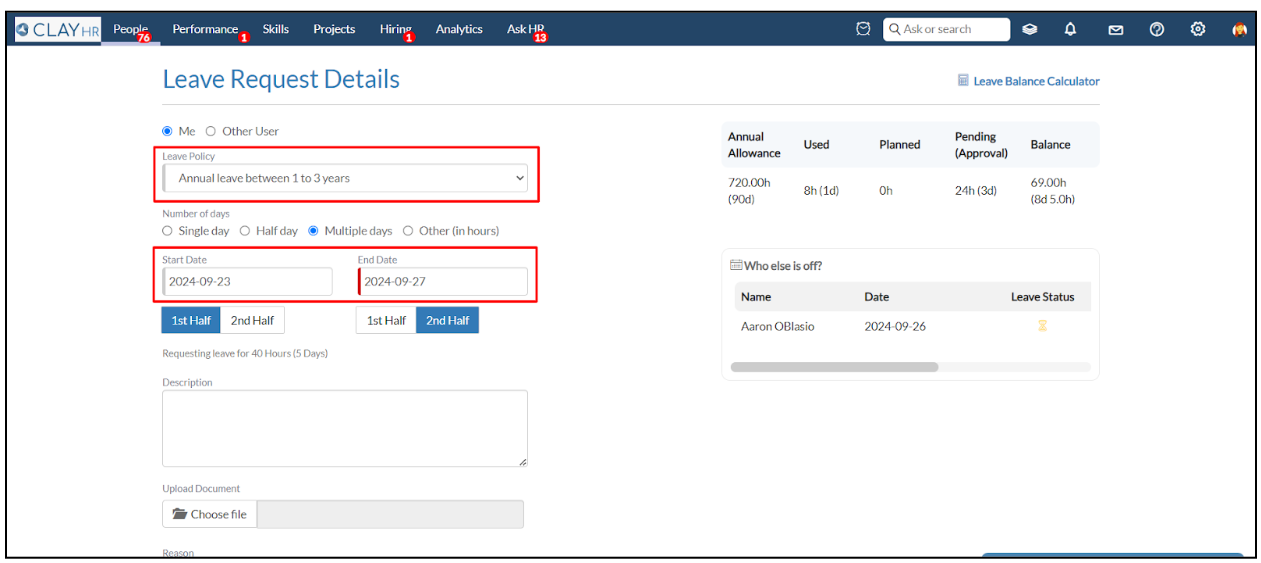Click the Ask or search field
1261x563 pixels.
[946, 30]
